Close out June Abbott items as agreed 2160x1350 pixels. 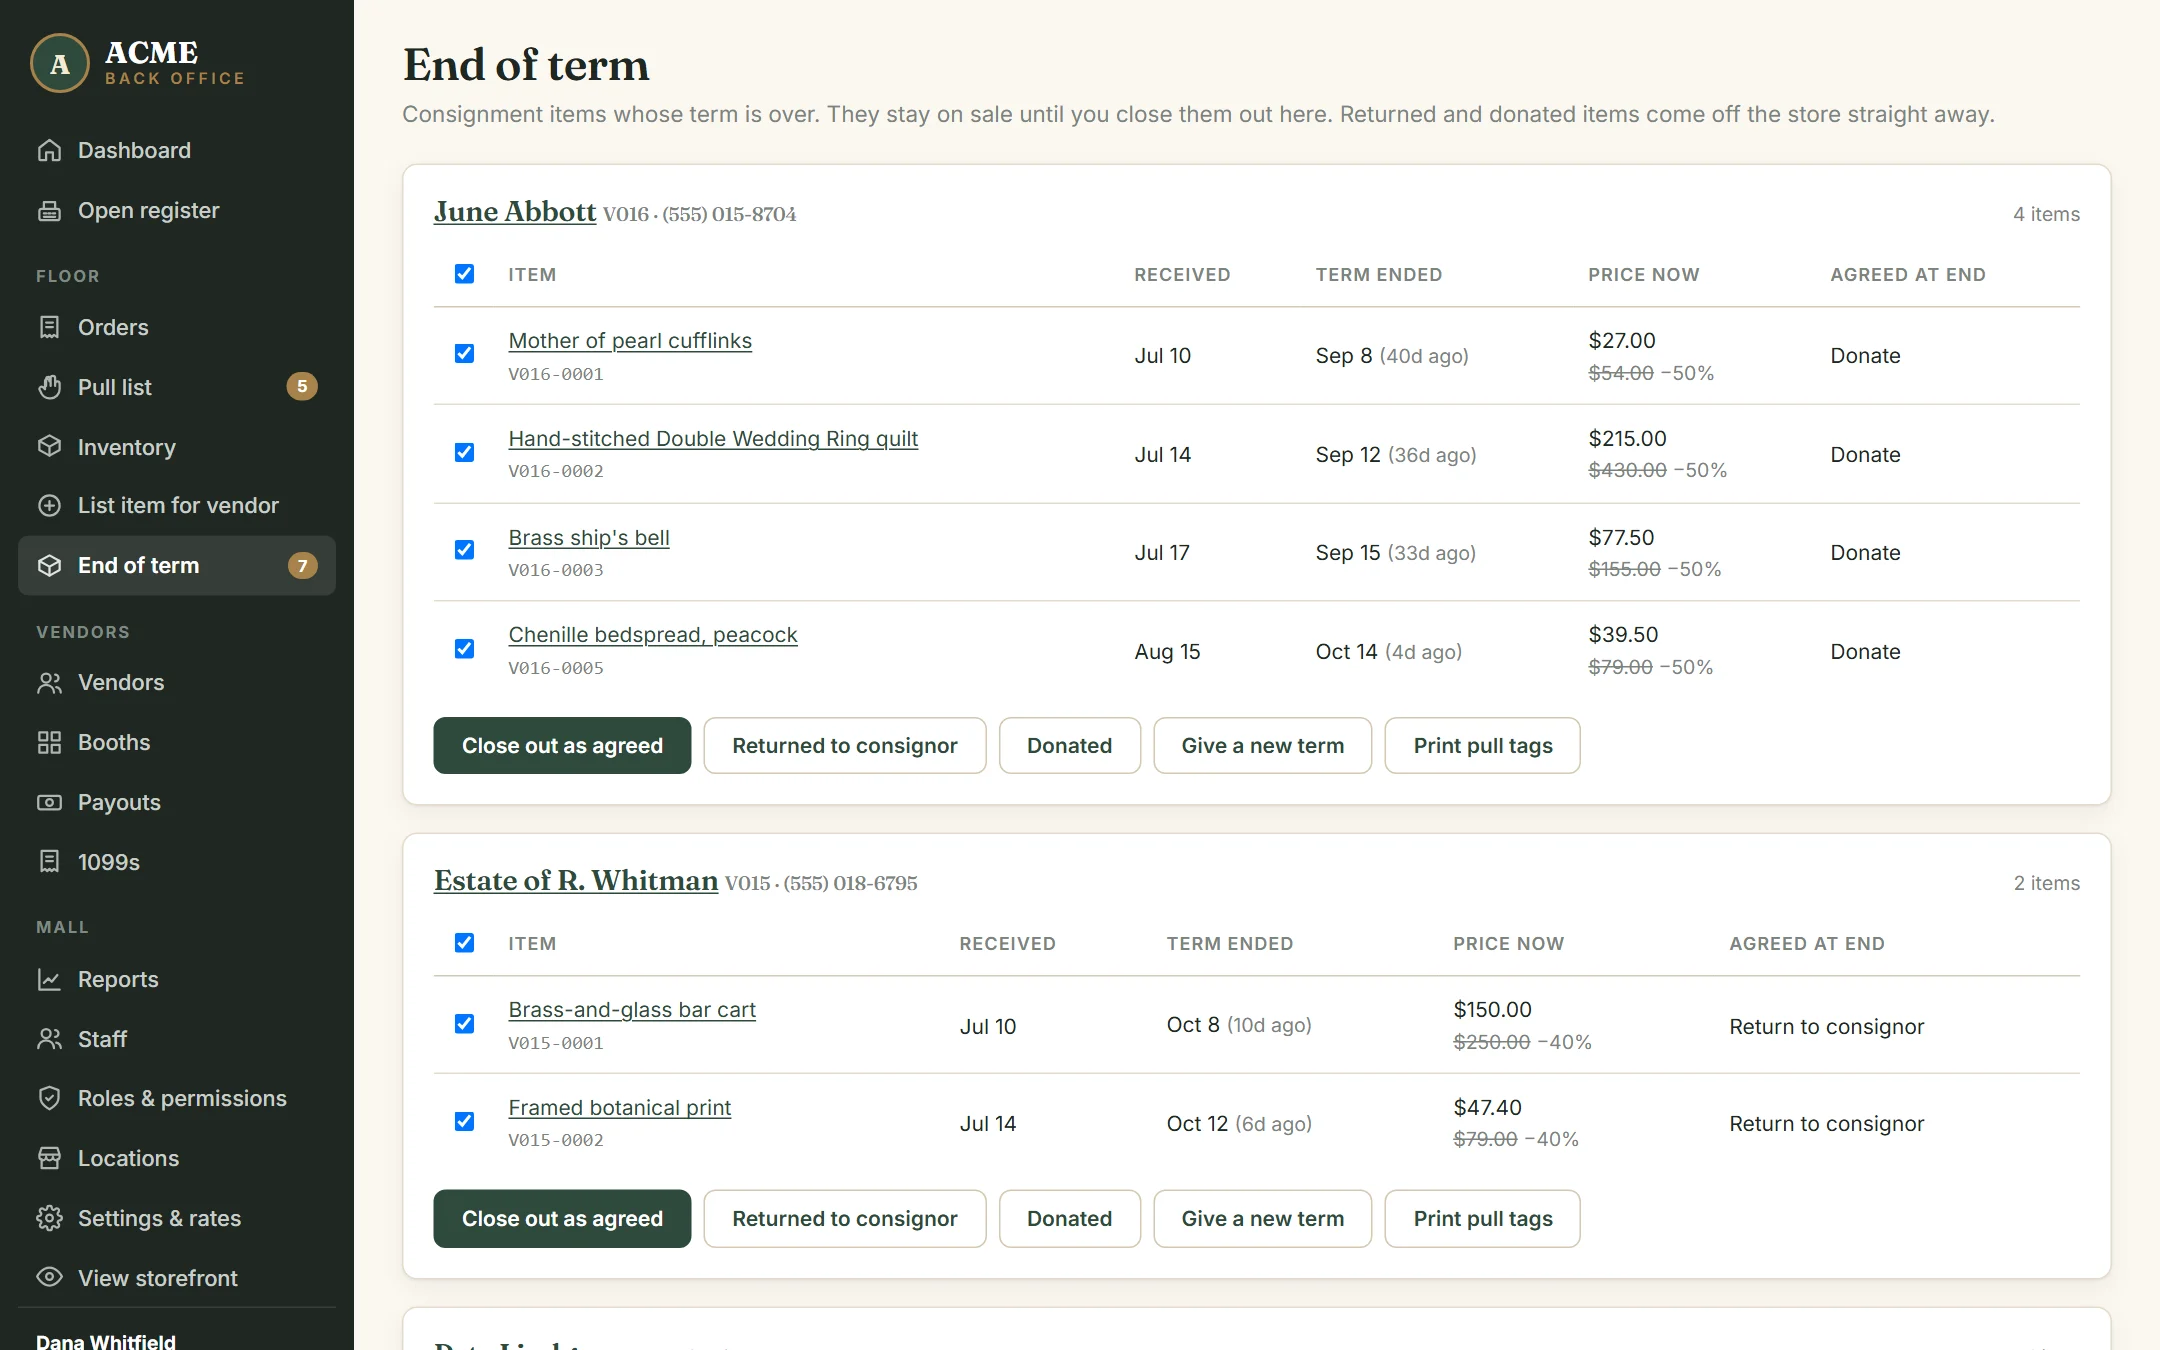(562, 745)
